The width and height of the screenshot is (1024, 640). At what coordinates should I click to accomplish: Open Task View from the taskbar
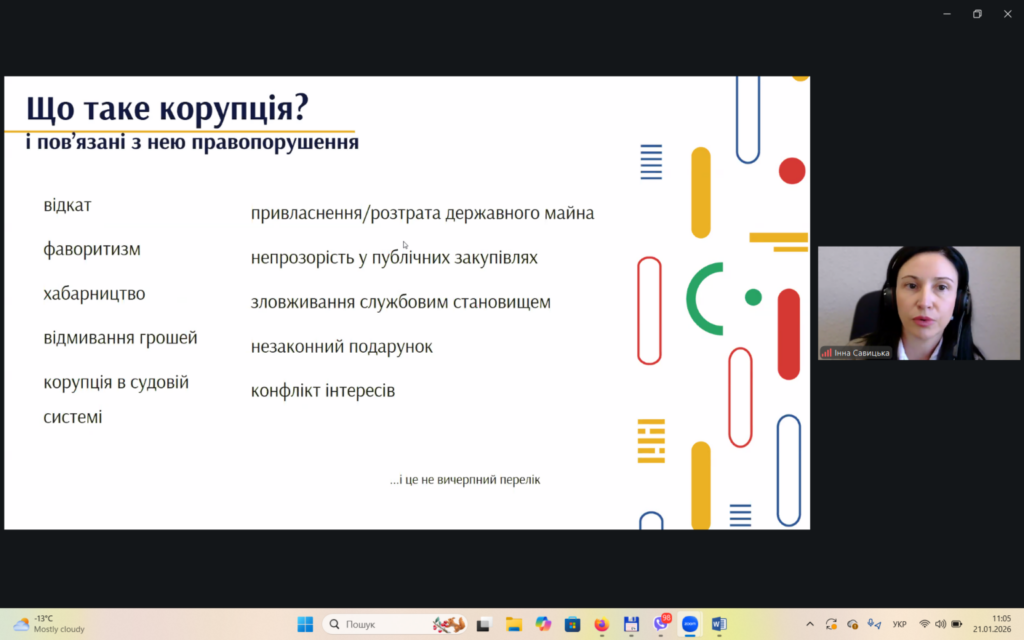click(x=483, y=624)
